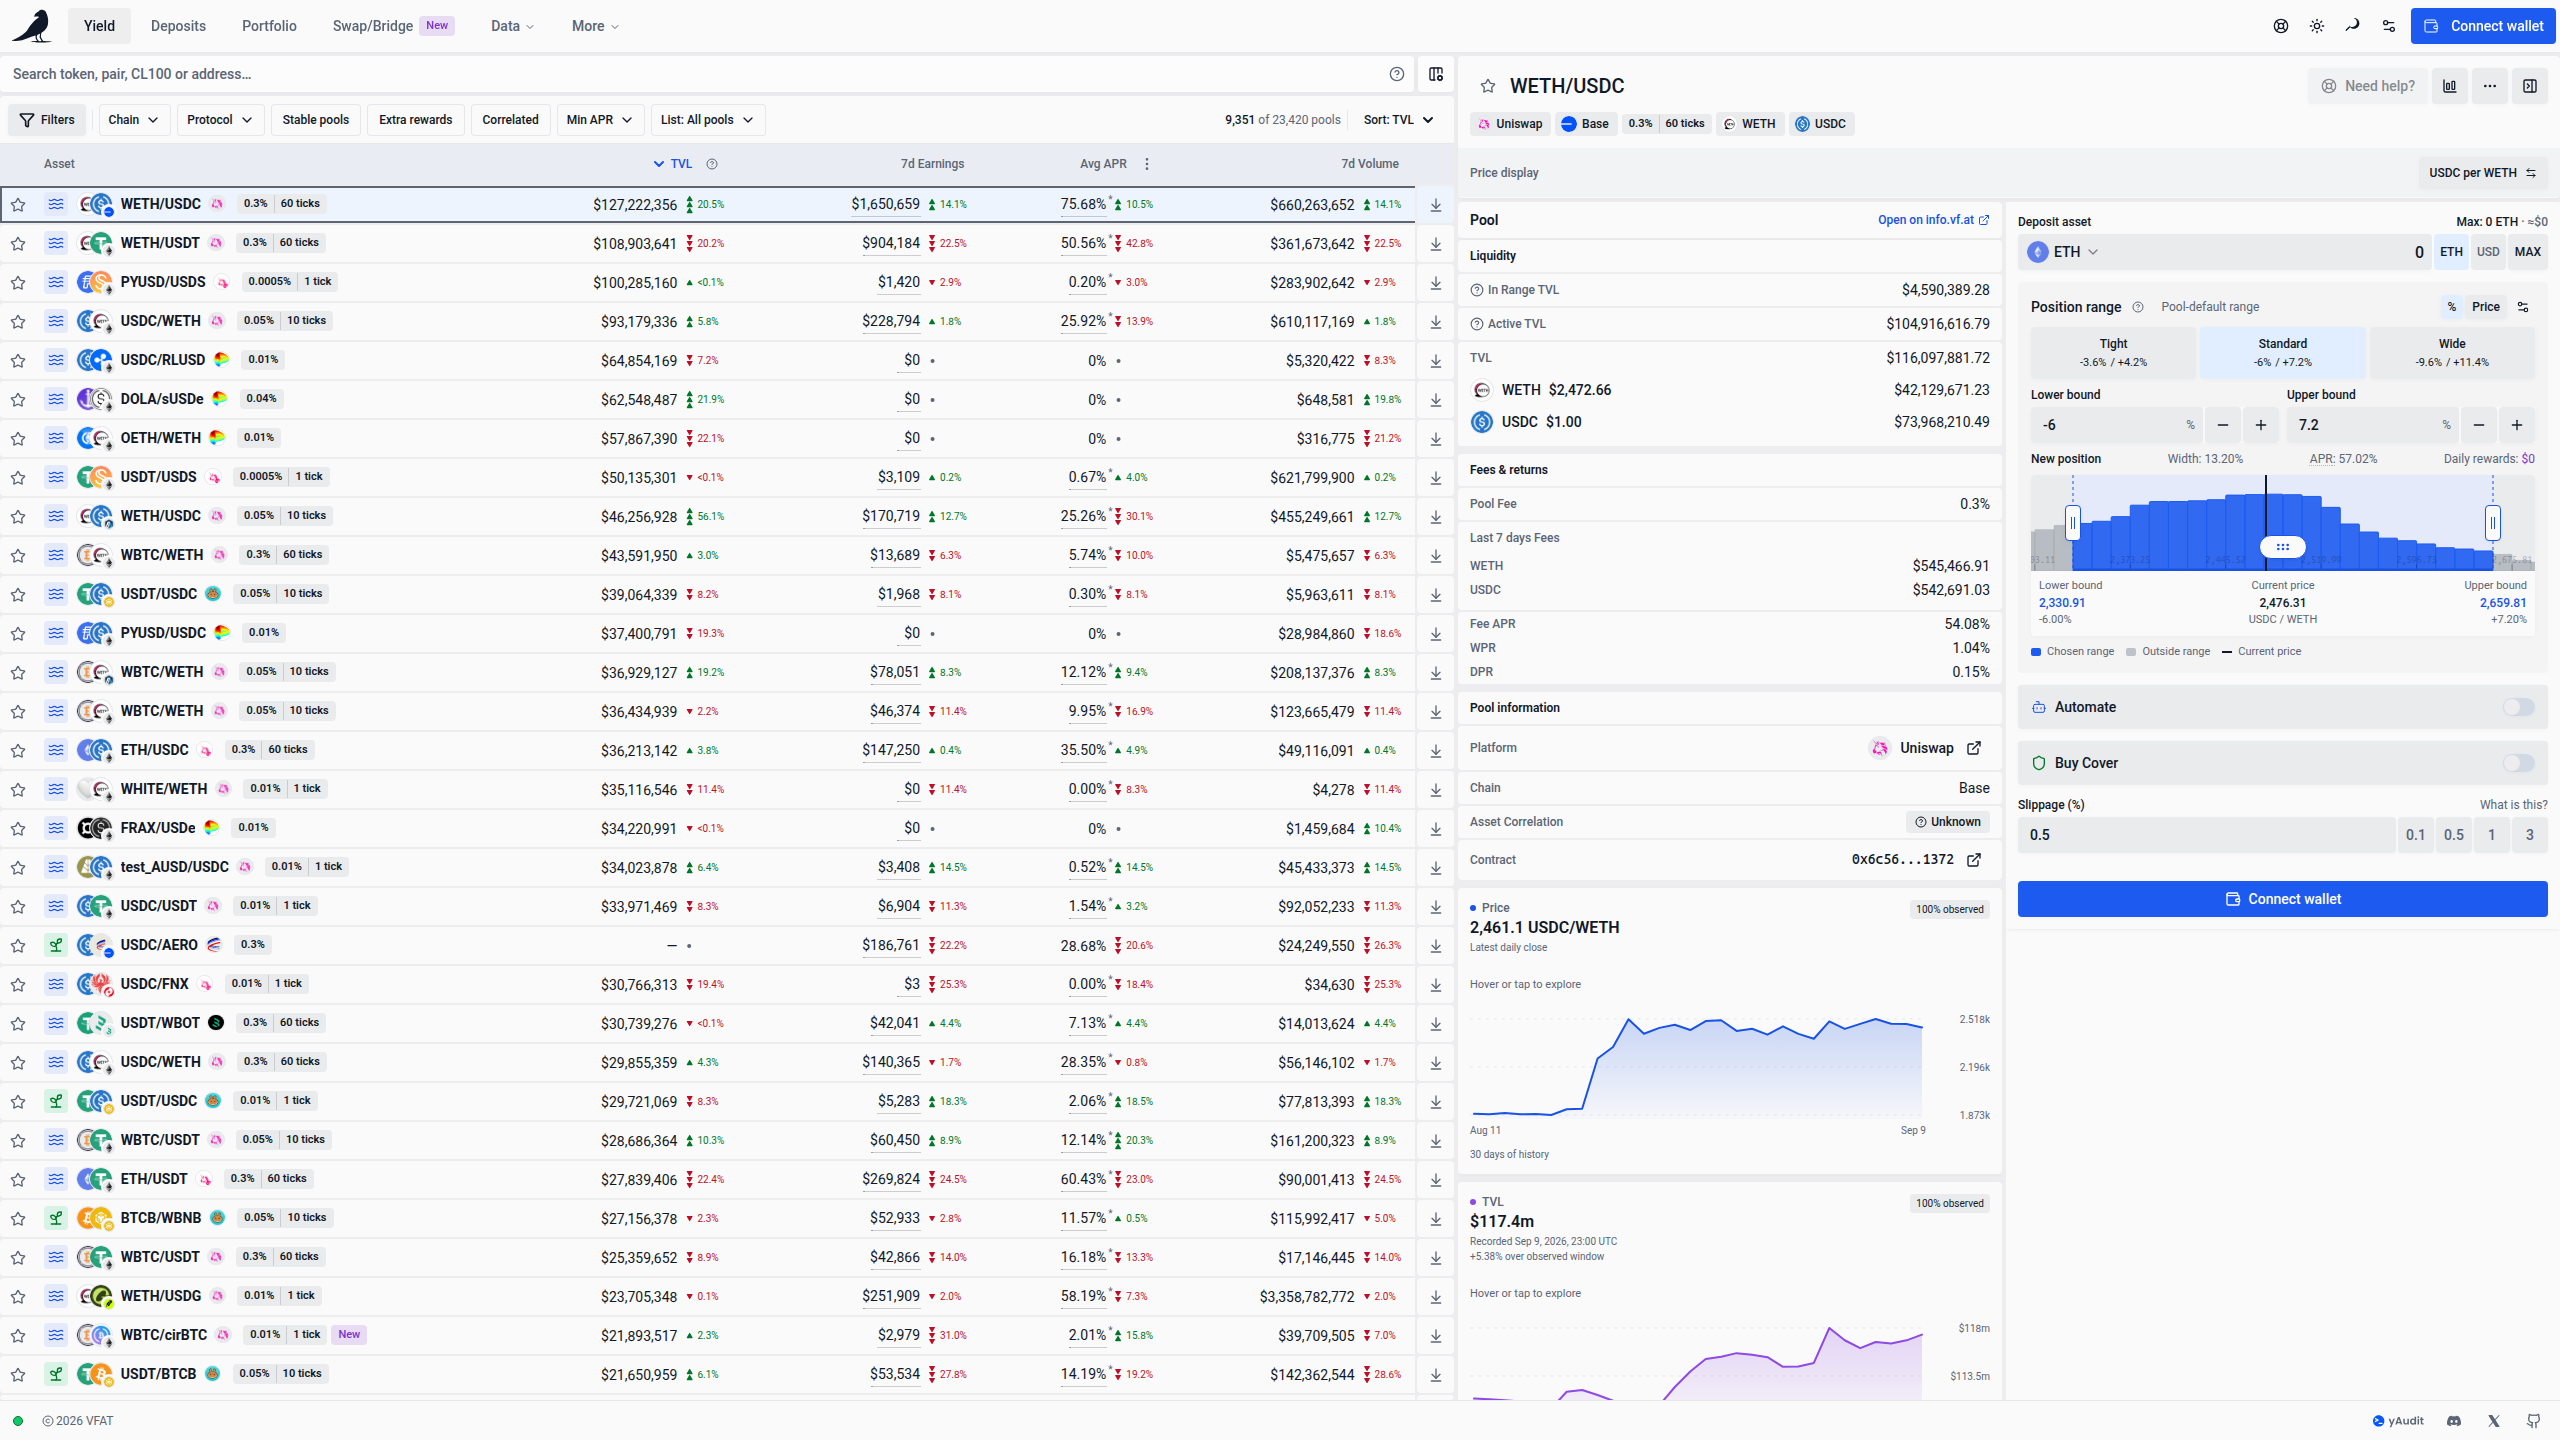
Task: Select the Tight range preset
Action: point(2113,352)
